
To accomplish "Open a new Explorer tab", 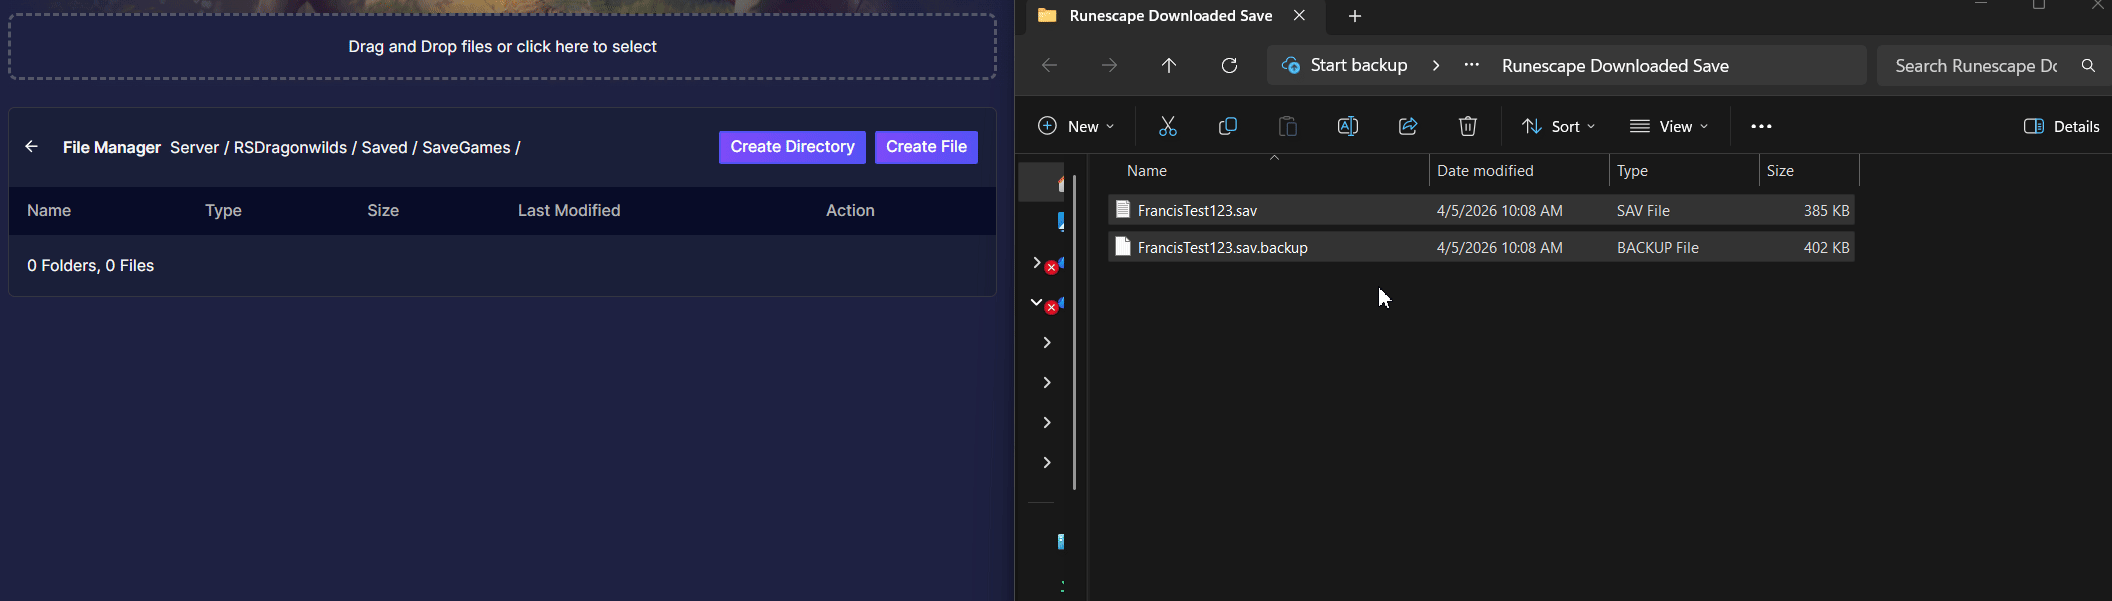I will [x=1355, y=16].
